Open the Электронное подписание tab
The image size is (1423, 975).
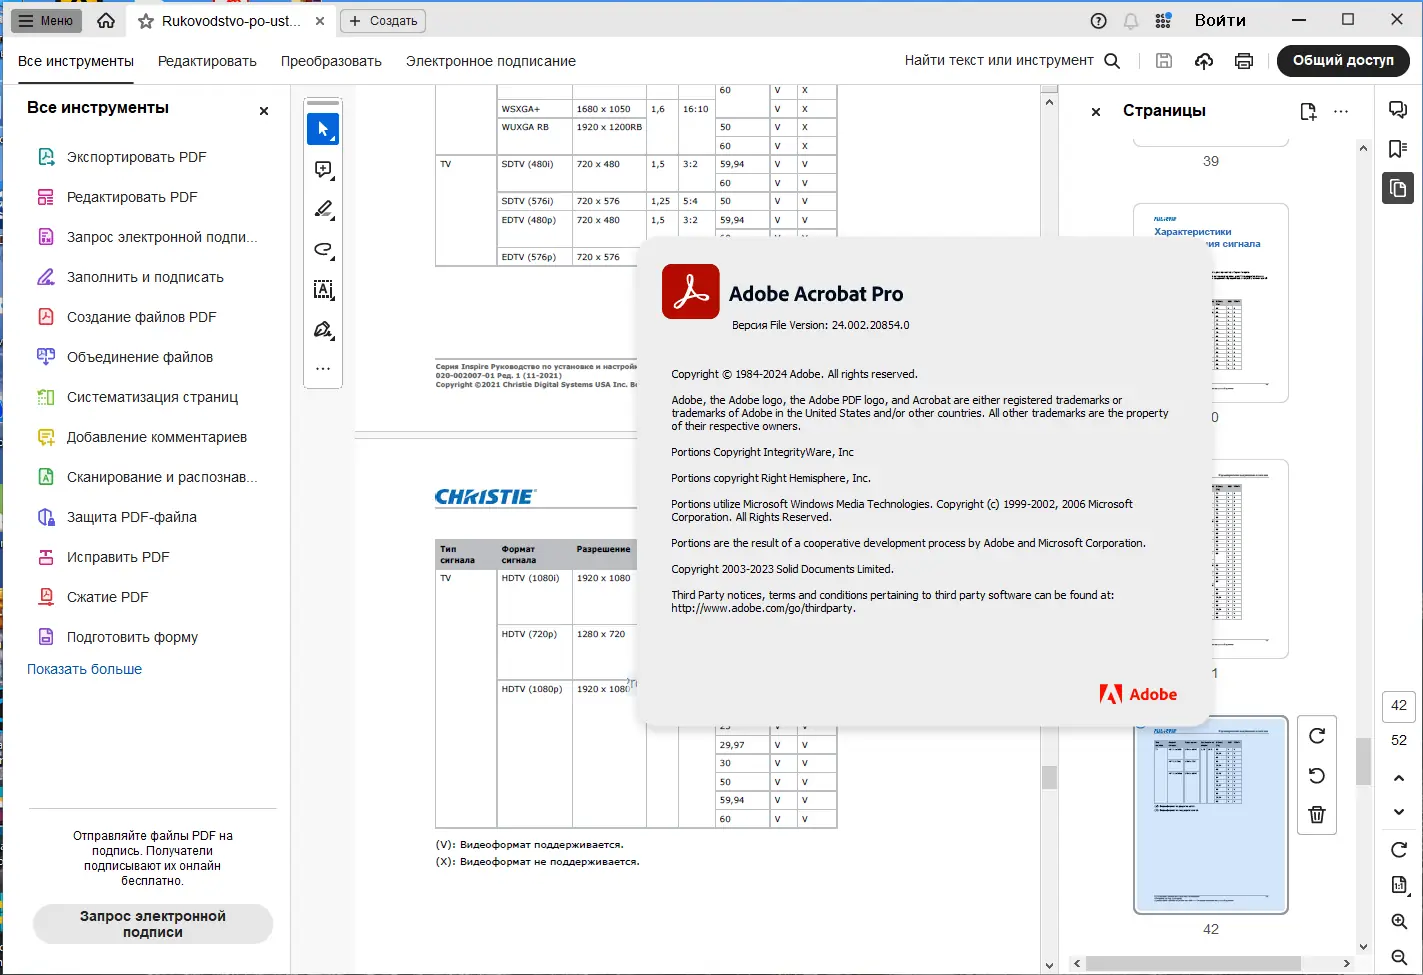pyautogui.click(x=490, y=61)
